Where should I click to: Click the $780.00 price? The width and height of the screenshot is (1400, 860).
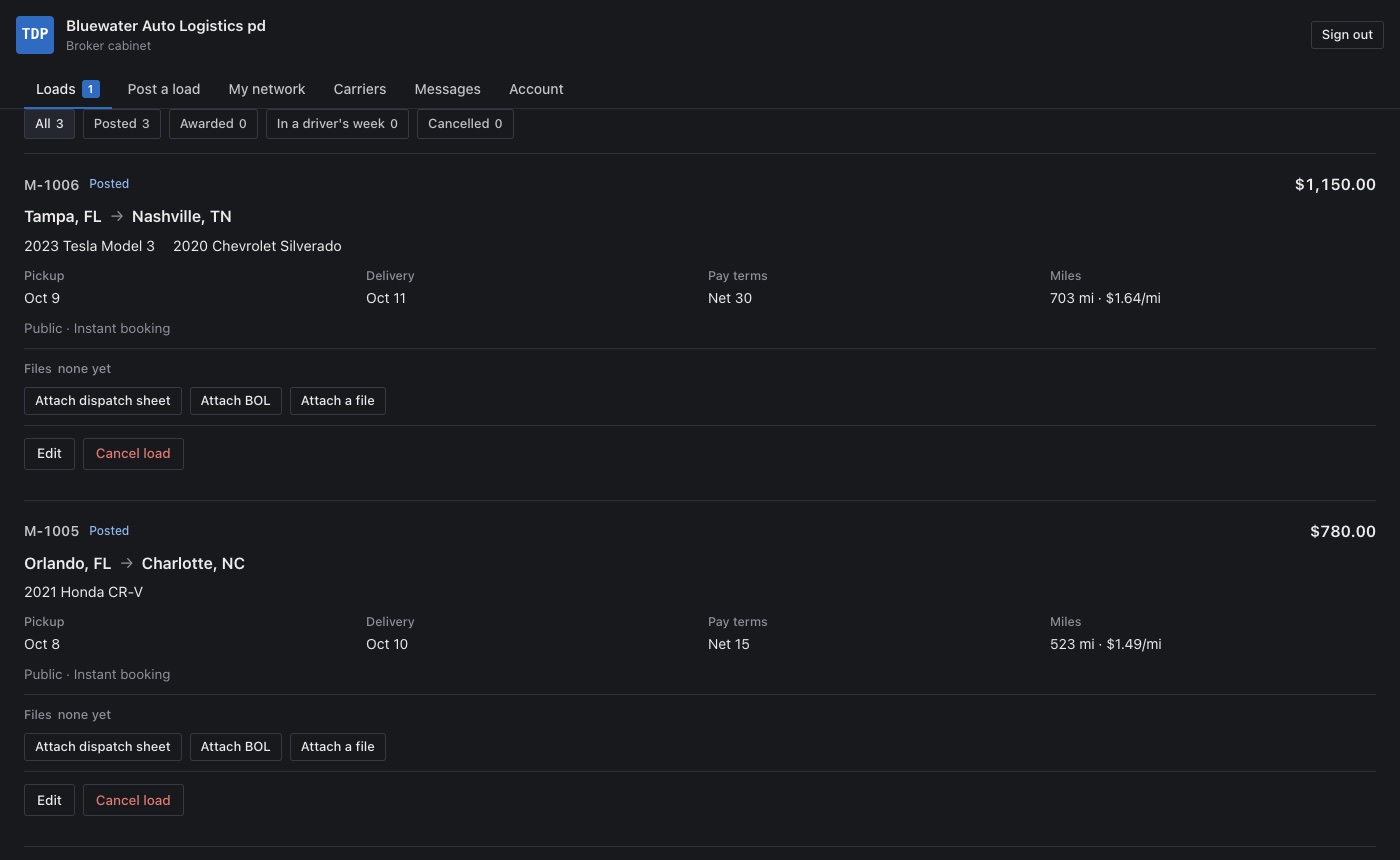click(x=1343, y=531)
